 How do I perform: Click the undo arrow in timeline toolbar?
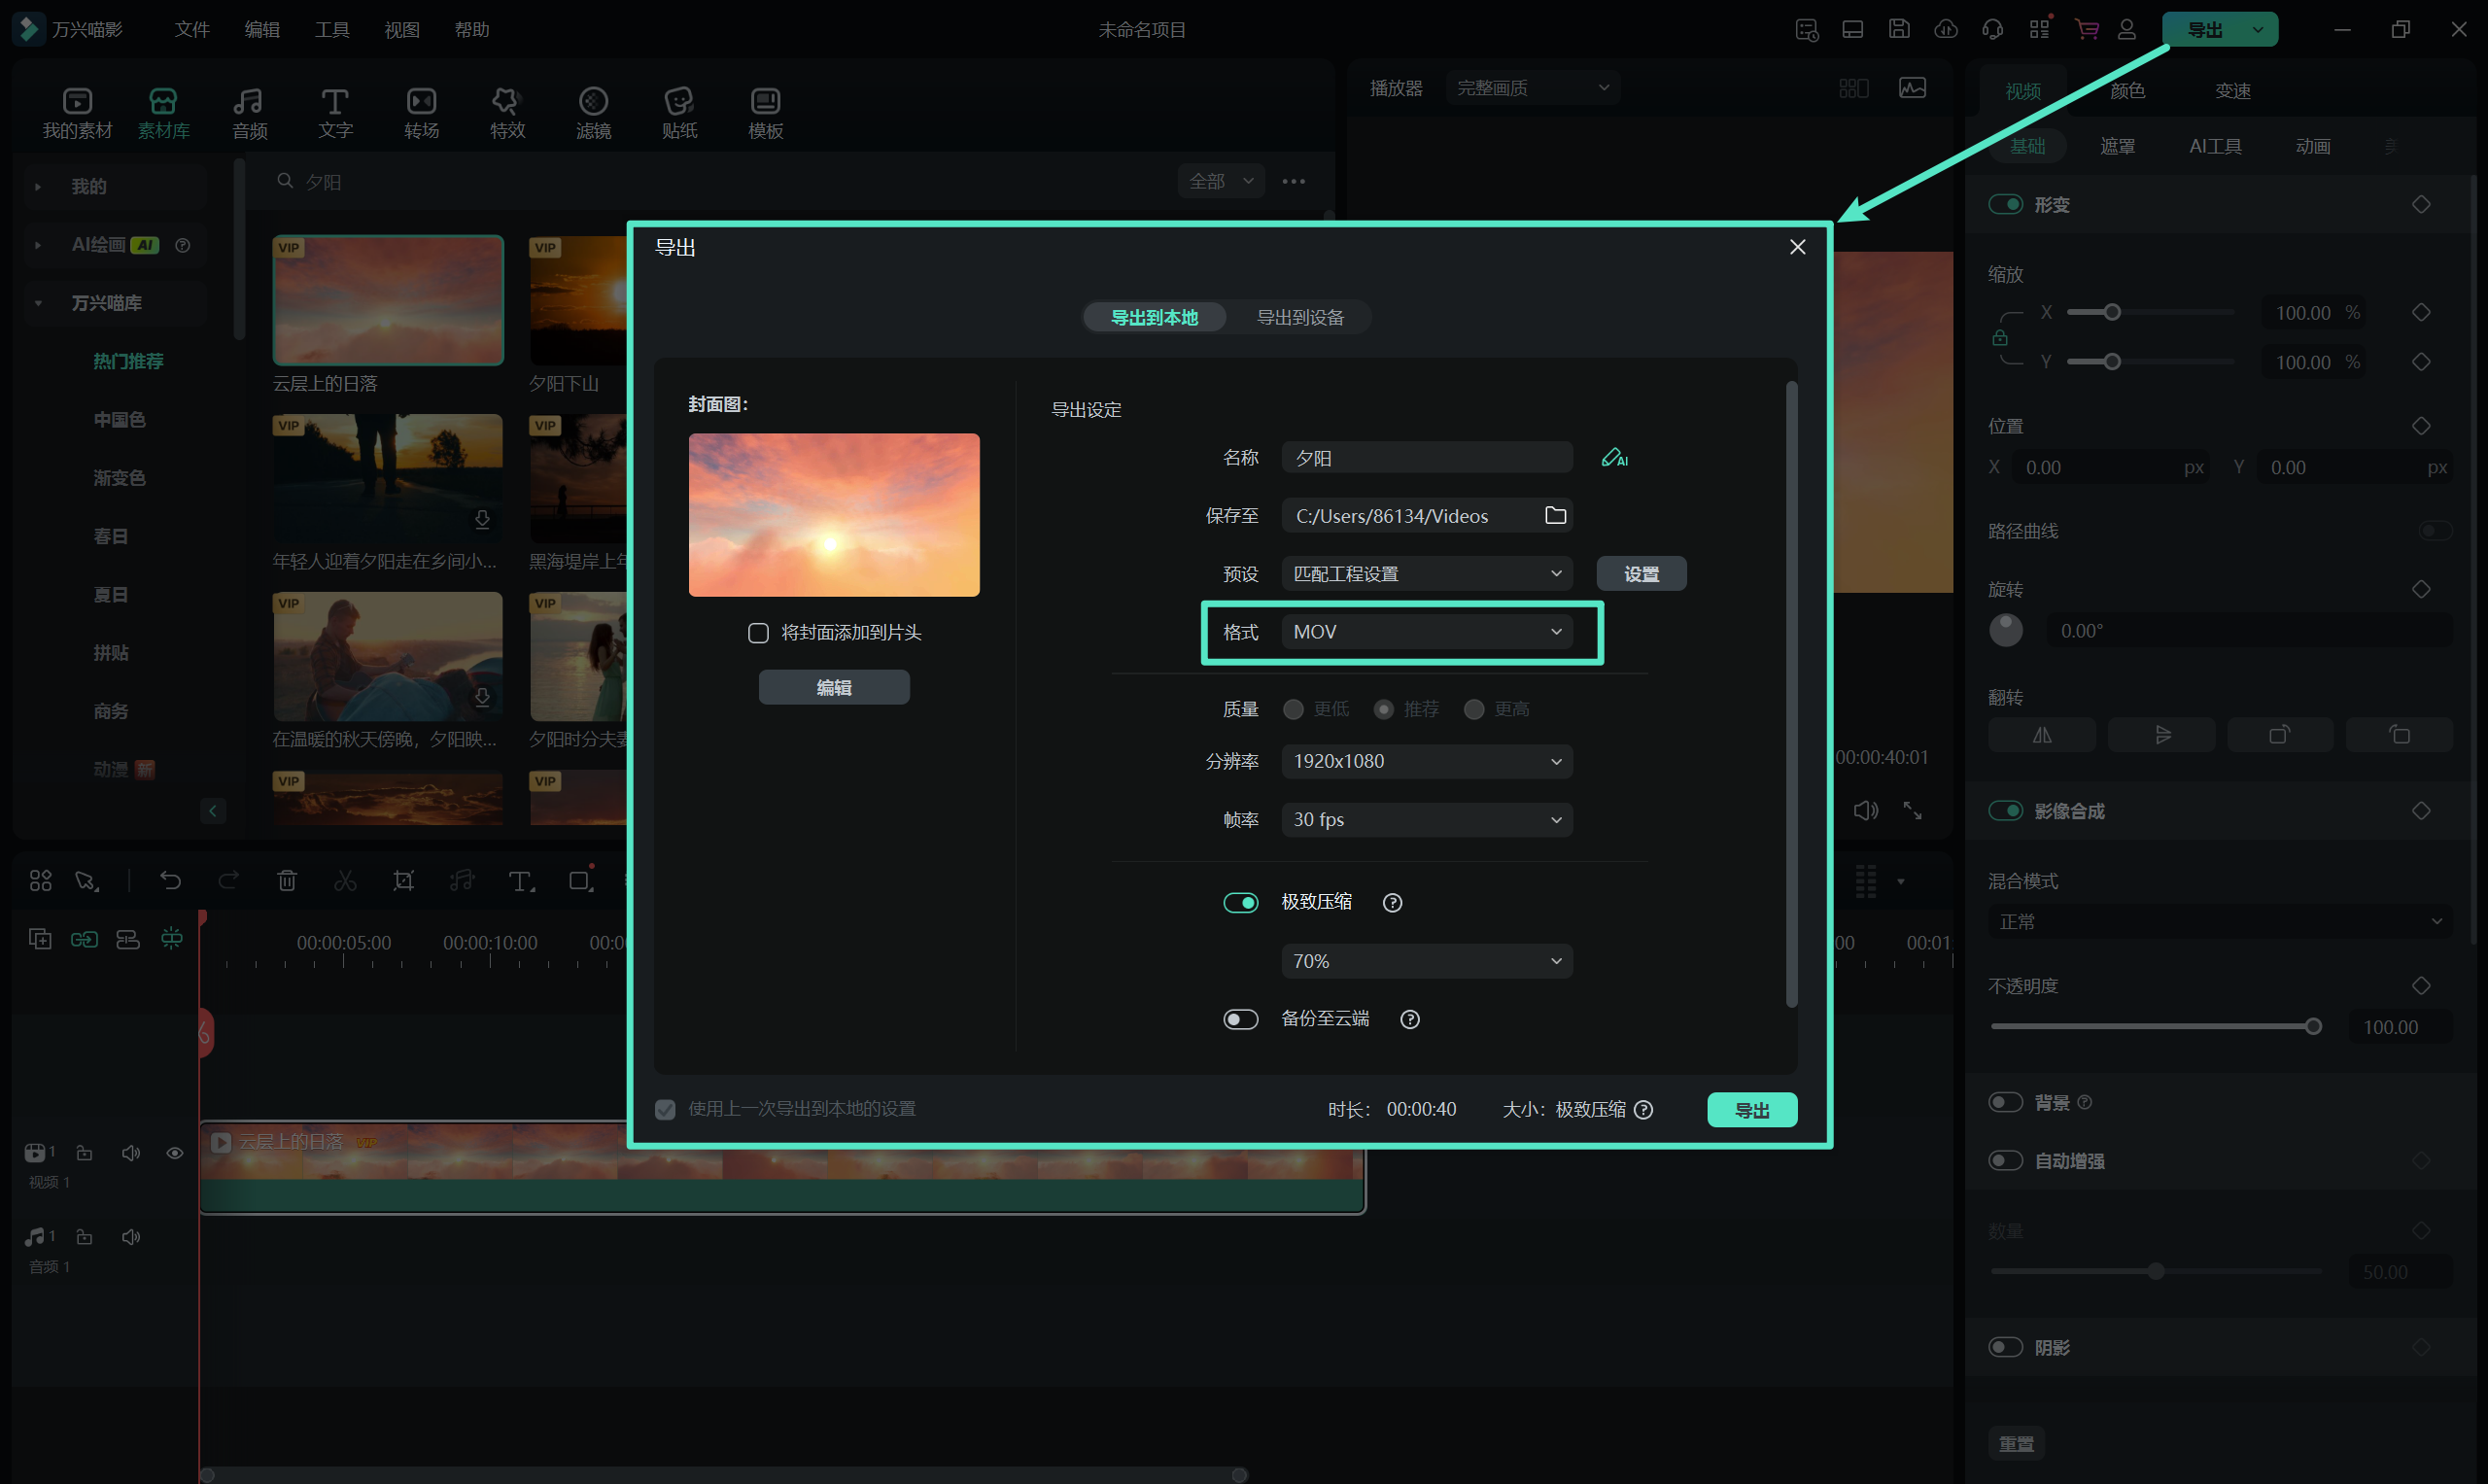(170, 880)
